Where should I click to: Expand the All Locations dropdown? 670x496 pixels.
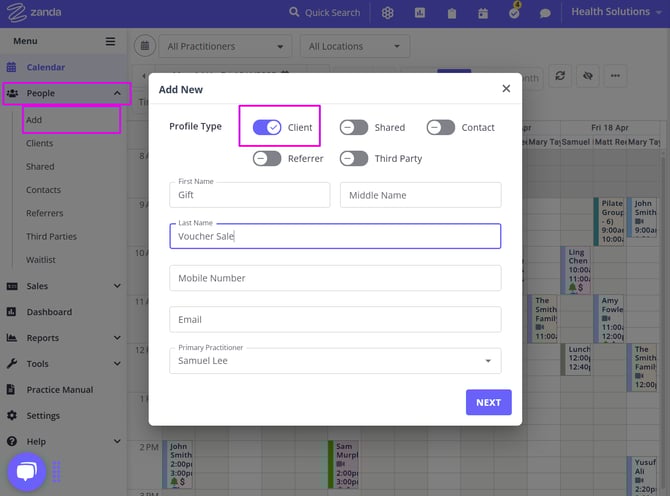(x=355, y=46)
